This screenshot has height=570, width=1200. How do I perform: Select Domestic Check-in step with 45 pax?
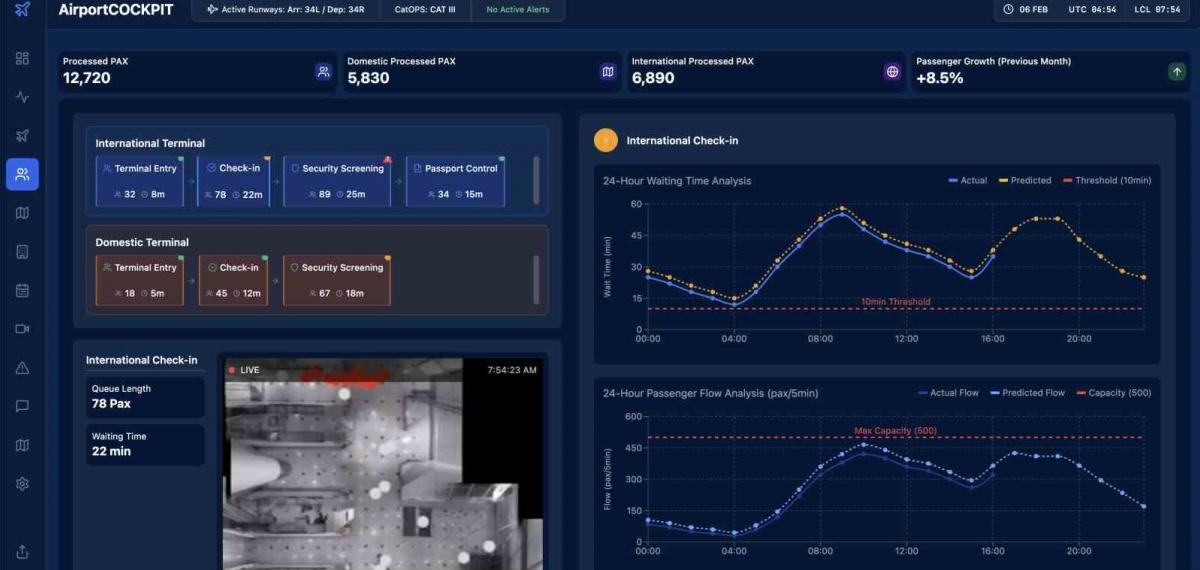point(233,280)
